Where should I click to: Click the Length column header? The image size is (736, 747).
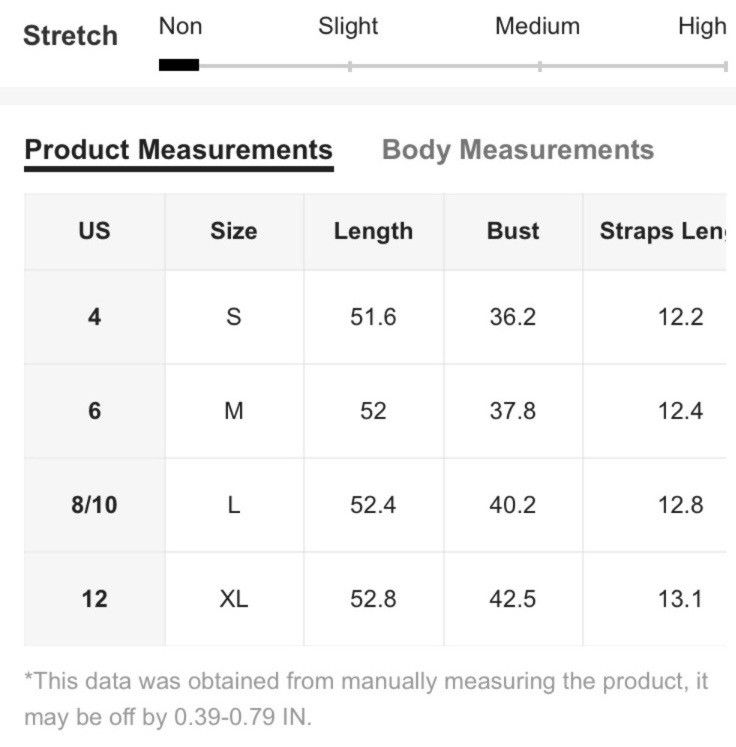[373, 231]
